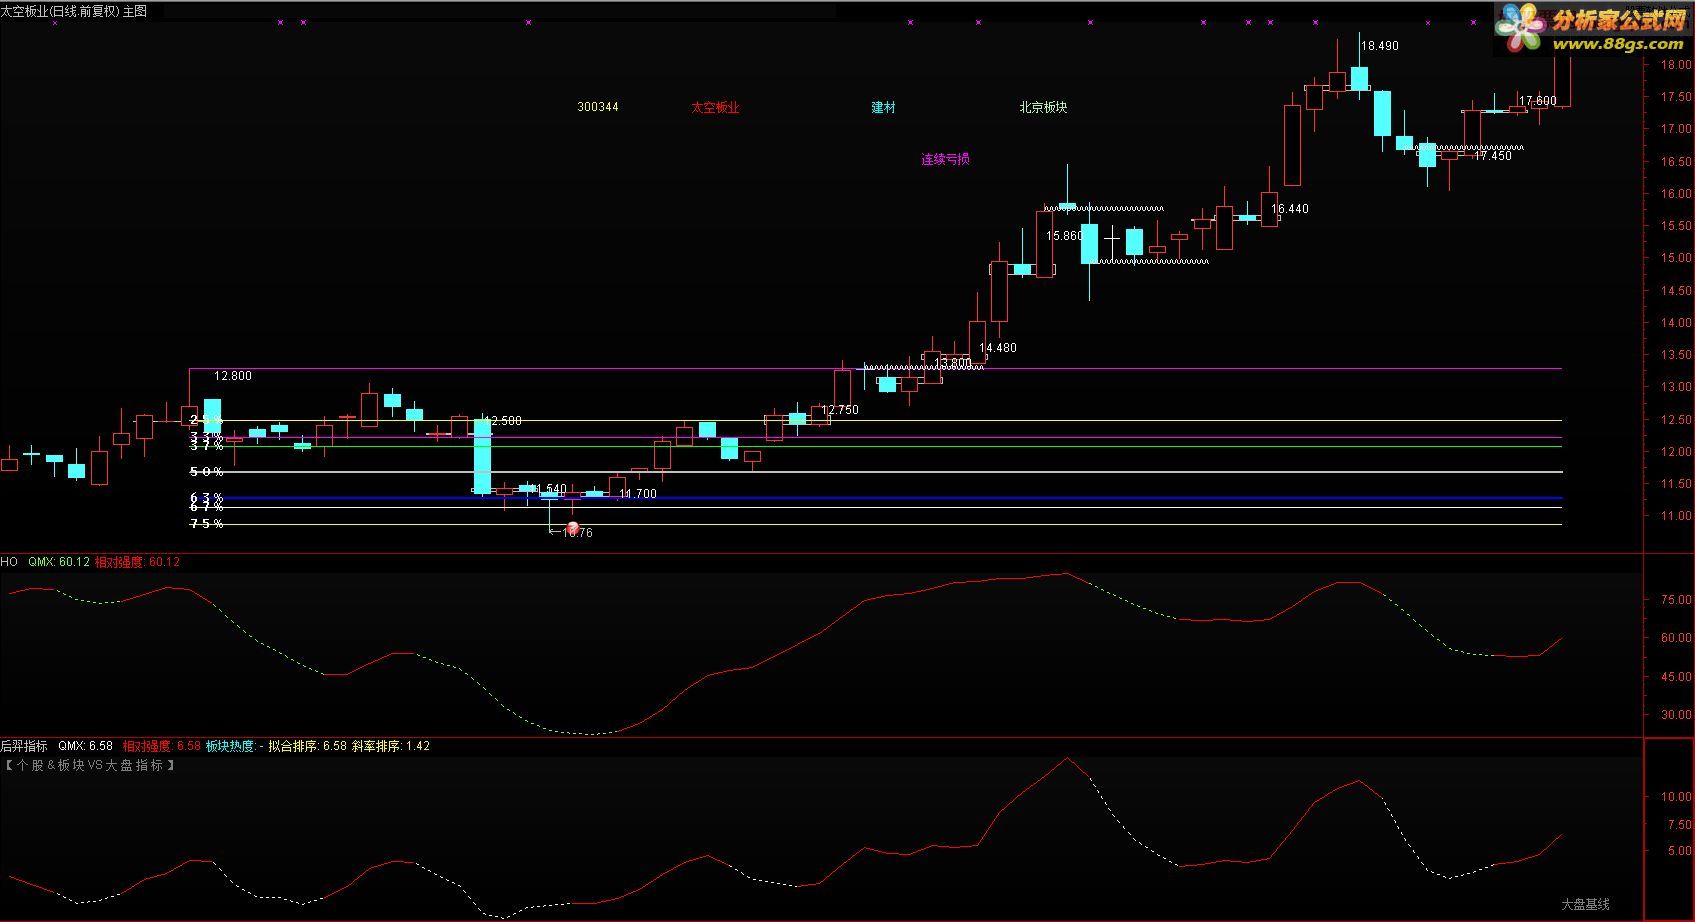The width and height of the screenshot is (1695, 922).
Task: Select the 北京板块 label
Action: [x=1043, y=107]
